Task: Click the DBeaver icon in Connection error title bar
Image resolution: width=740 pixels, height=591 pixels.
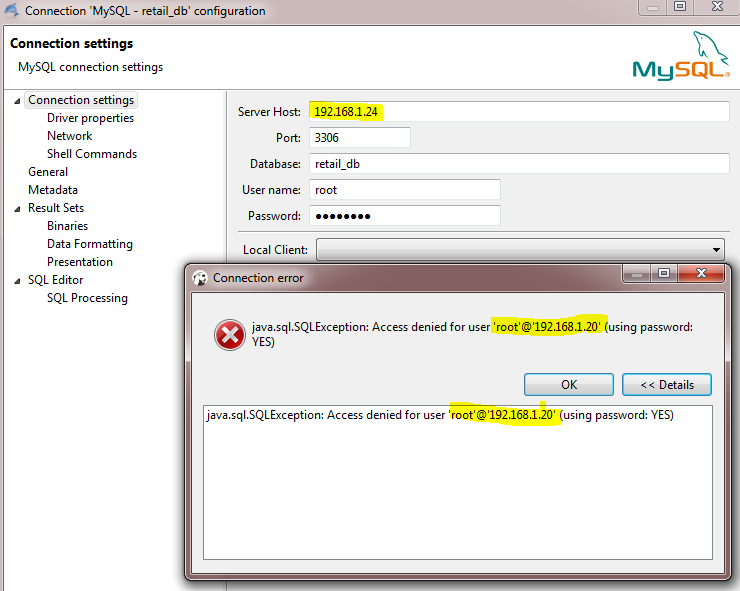Action: click(x=200, y=278)
